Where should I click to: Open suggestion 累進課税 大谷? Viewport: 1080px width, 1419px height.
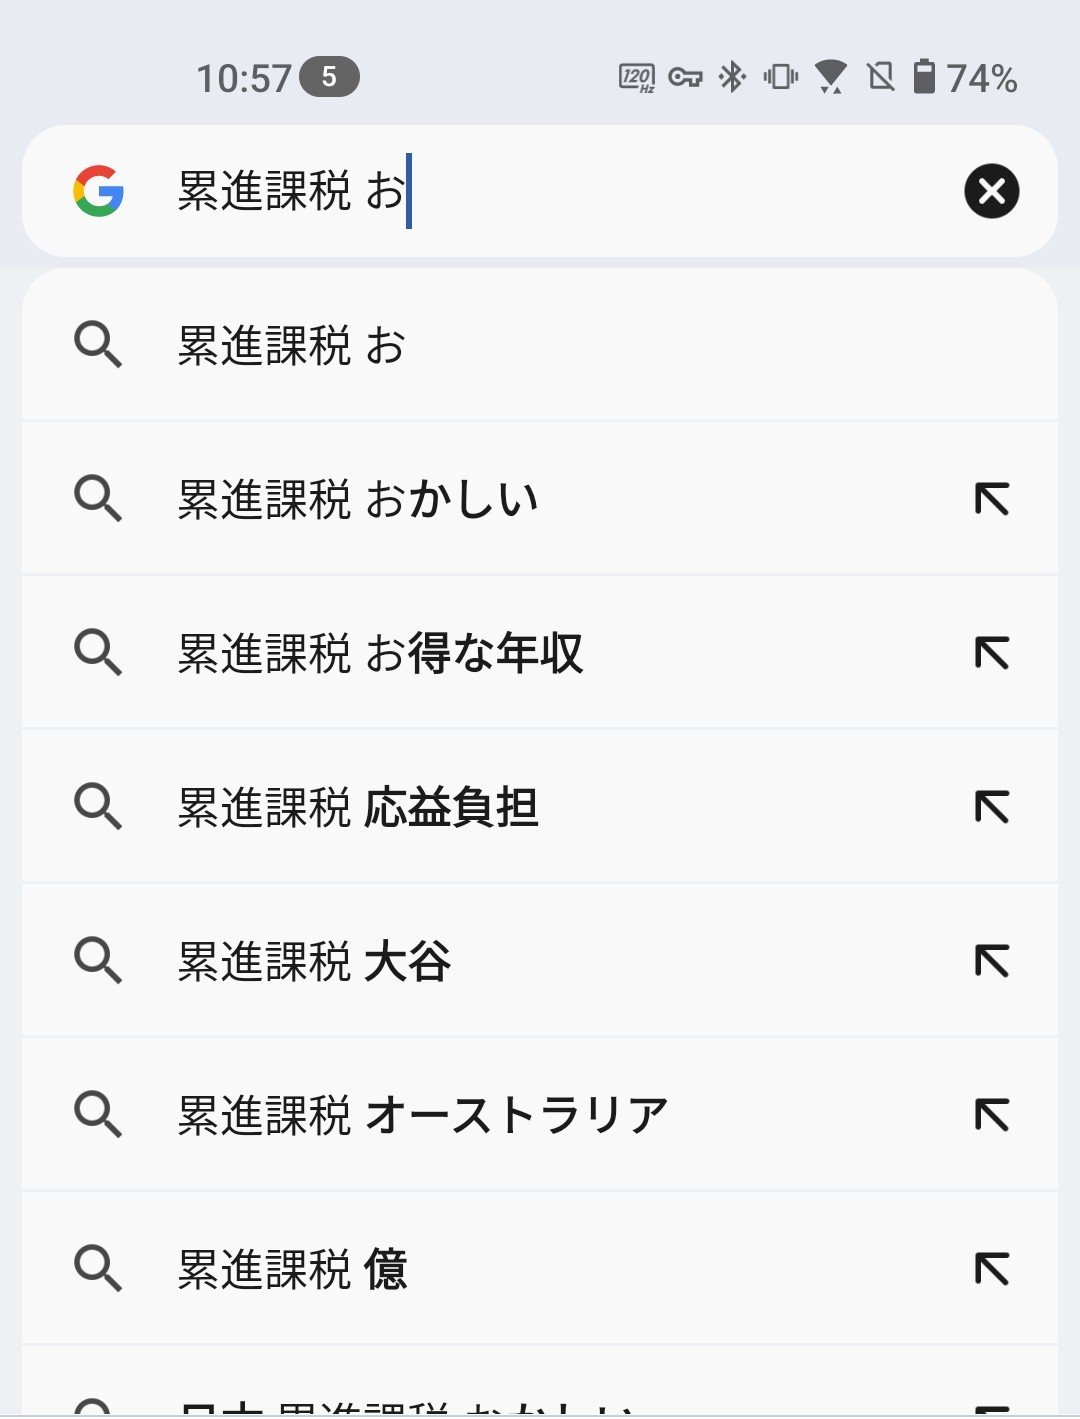[540, 960]
